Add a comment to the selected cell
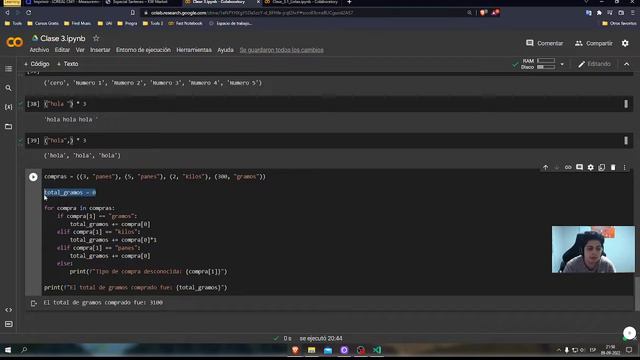The image size is (640, 360). [579, 167]
